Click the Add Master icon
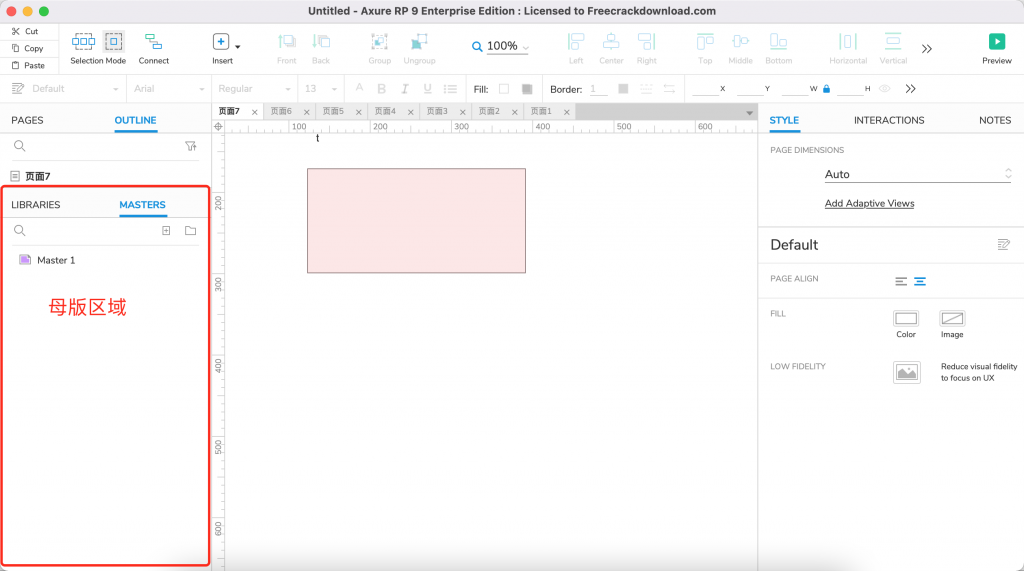Viewport: 1024px width, 571px height. pos(166,231)
